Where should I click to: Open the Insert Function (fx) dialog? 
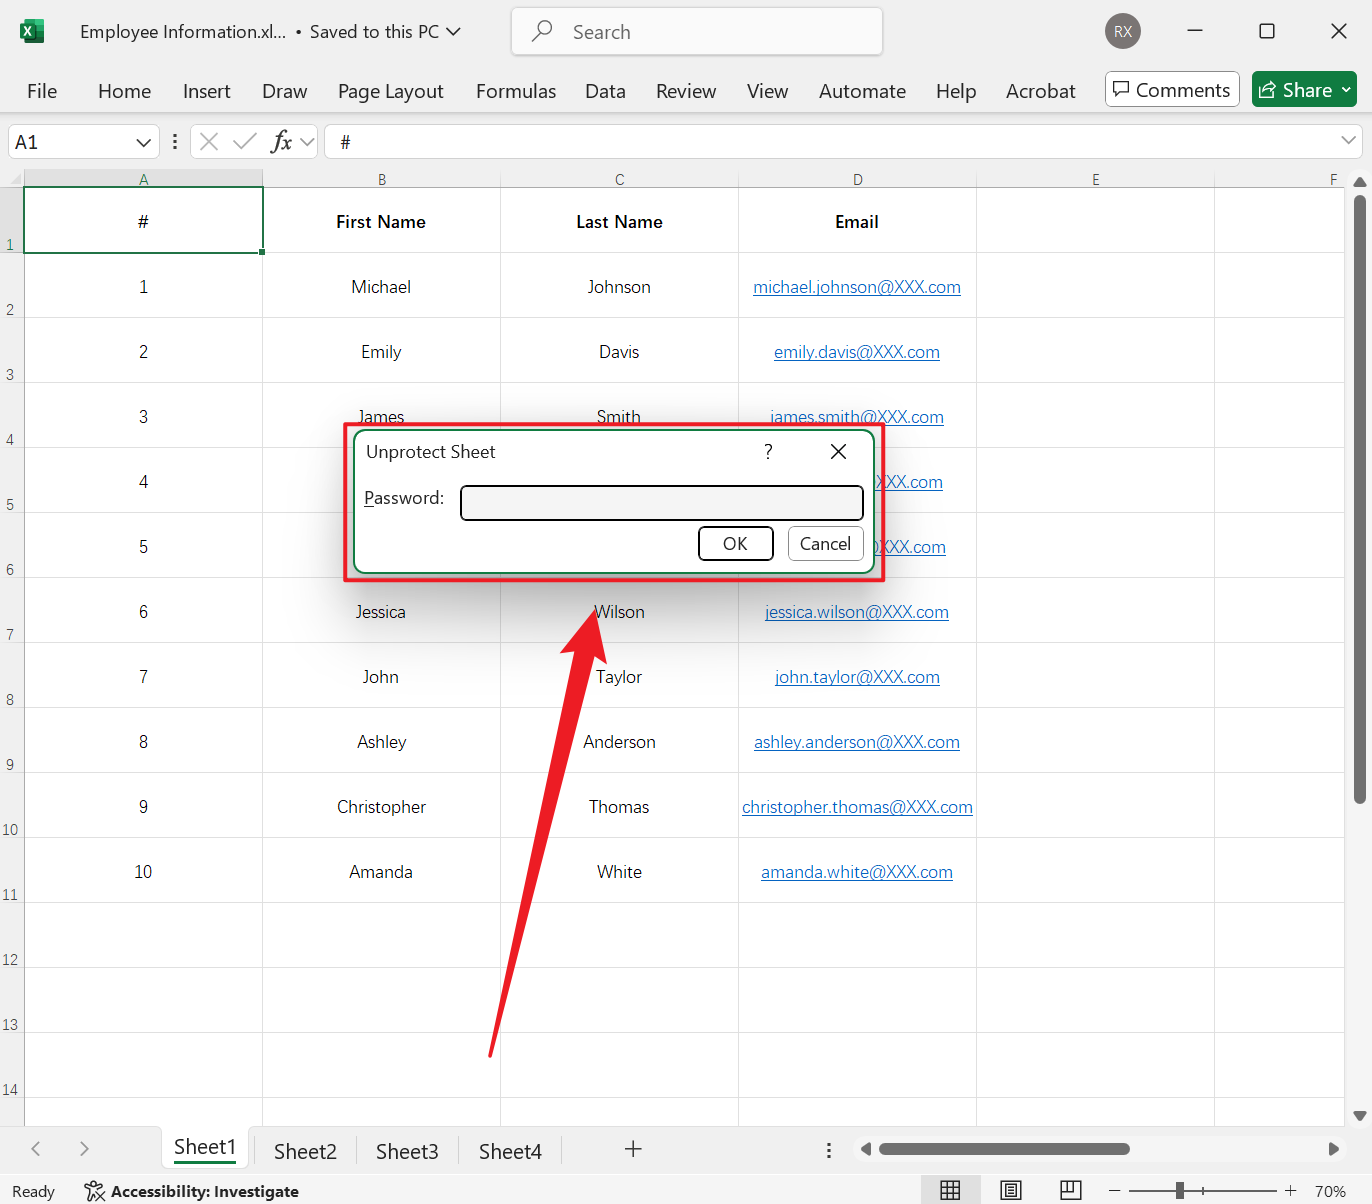283,141
